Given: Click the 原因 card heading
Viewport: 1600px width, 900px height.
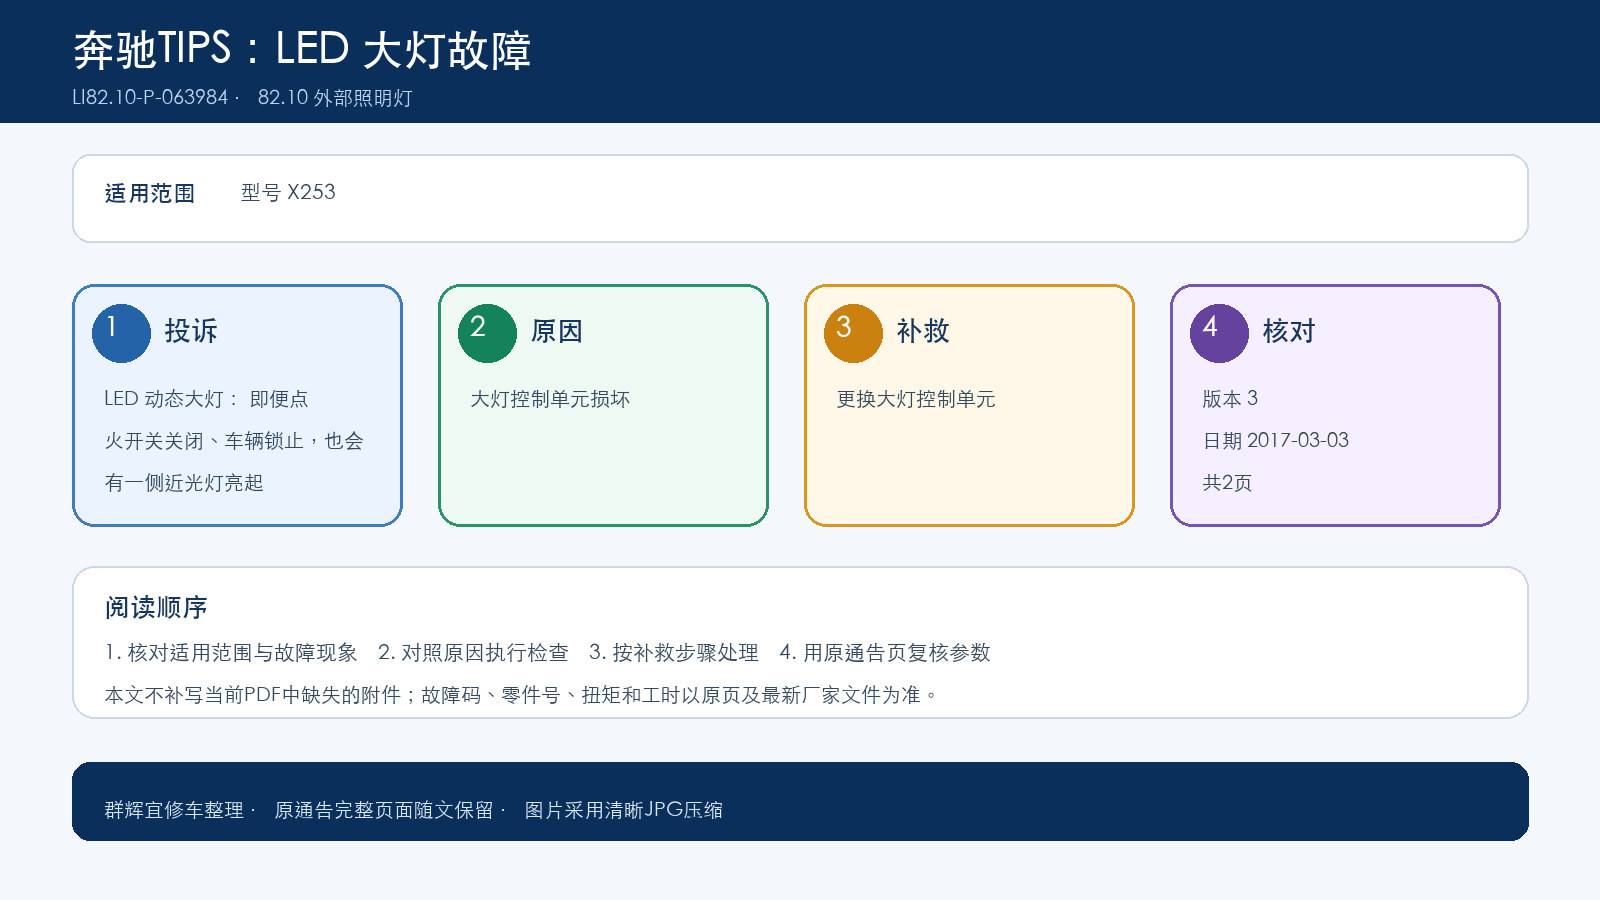Looking at the screenshot, I should tap(557, 331).
